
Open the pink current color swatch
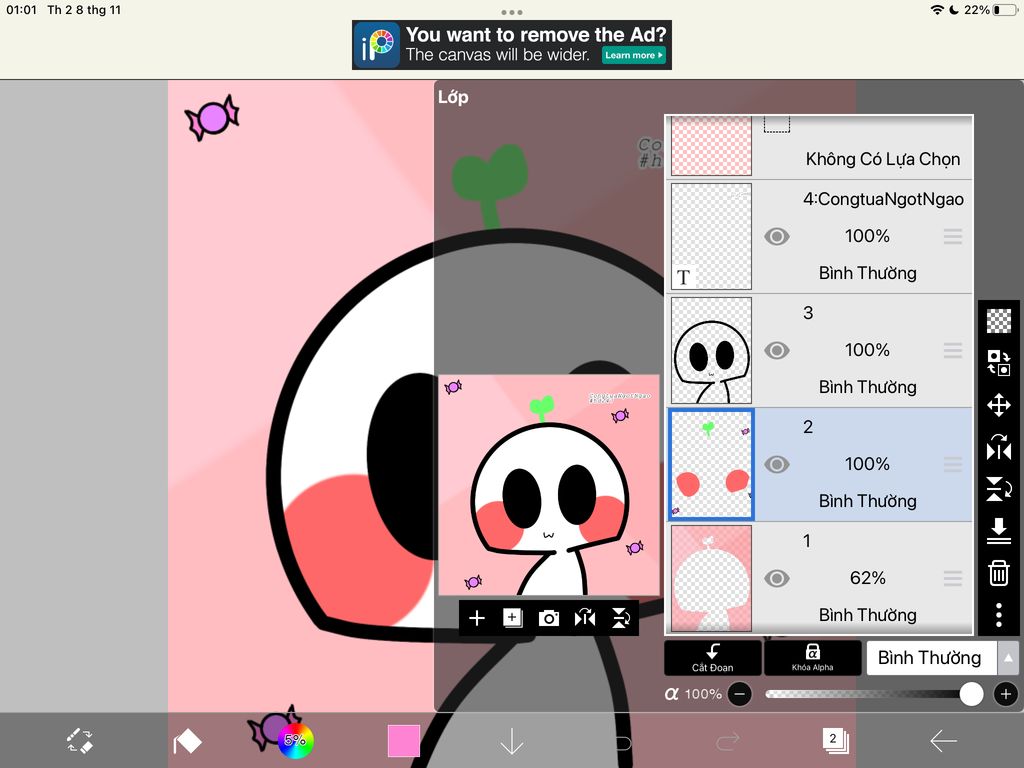pyautogui.click(x=404, y=741)
